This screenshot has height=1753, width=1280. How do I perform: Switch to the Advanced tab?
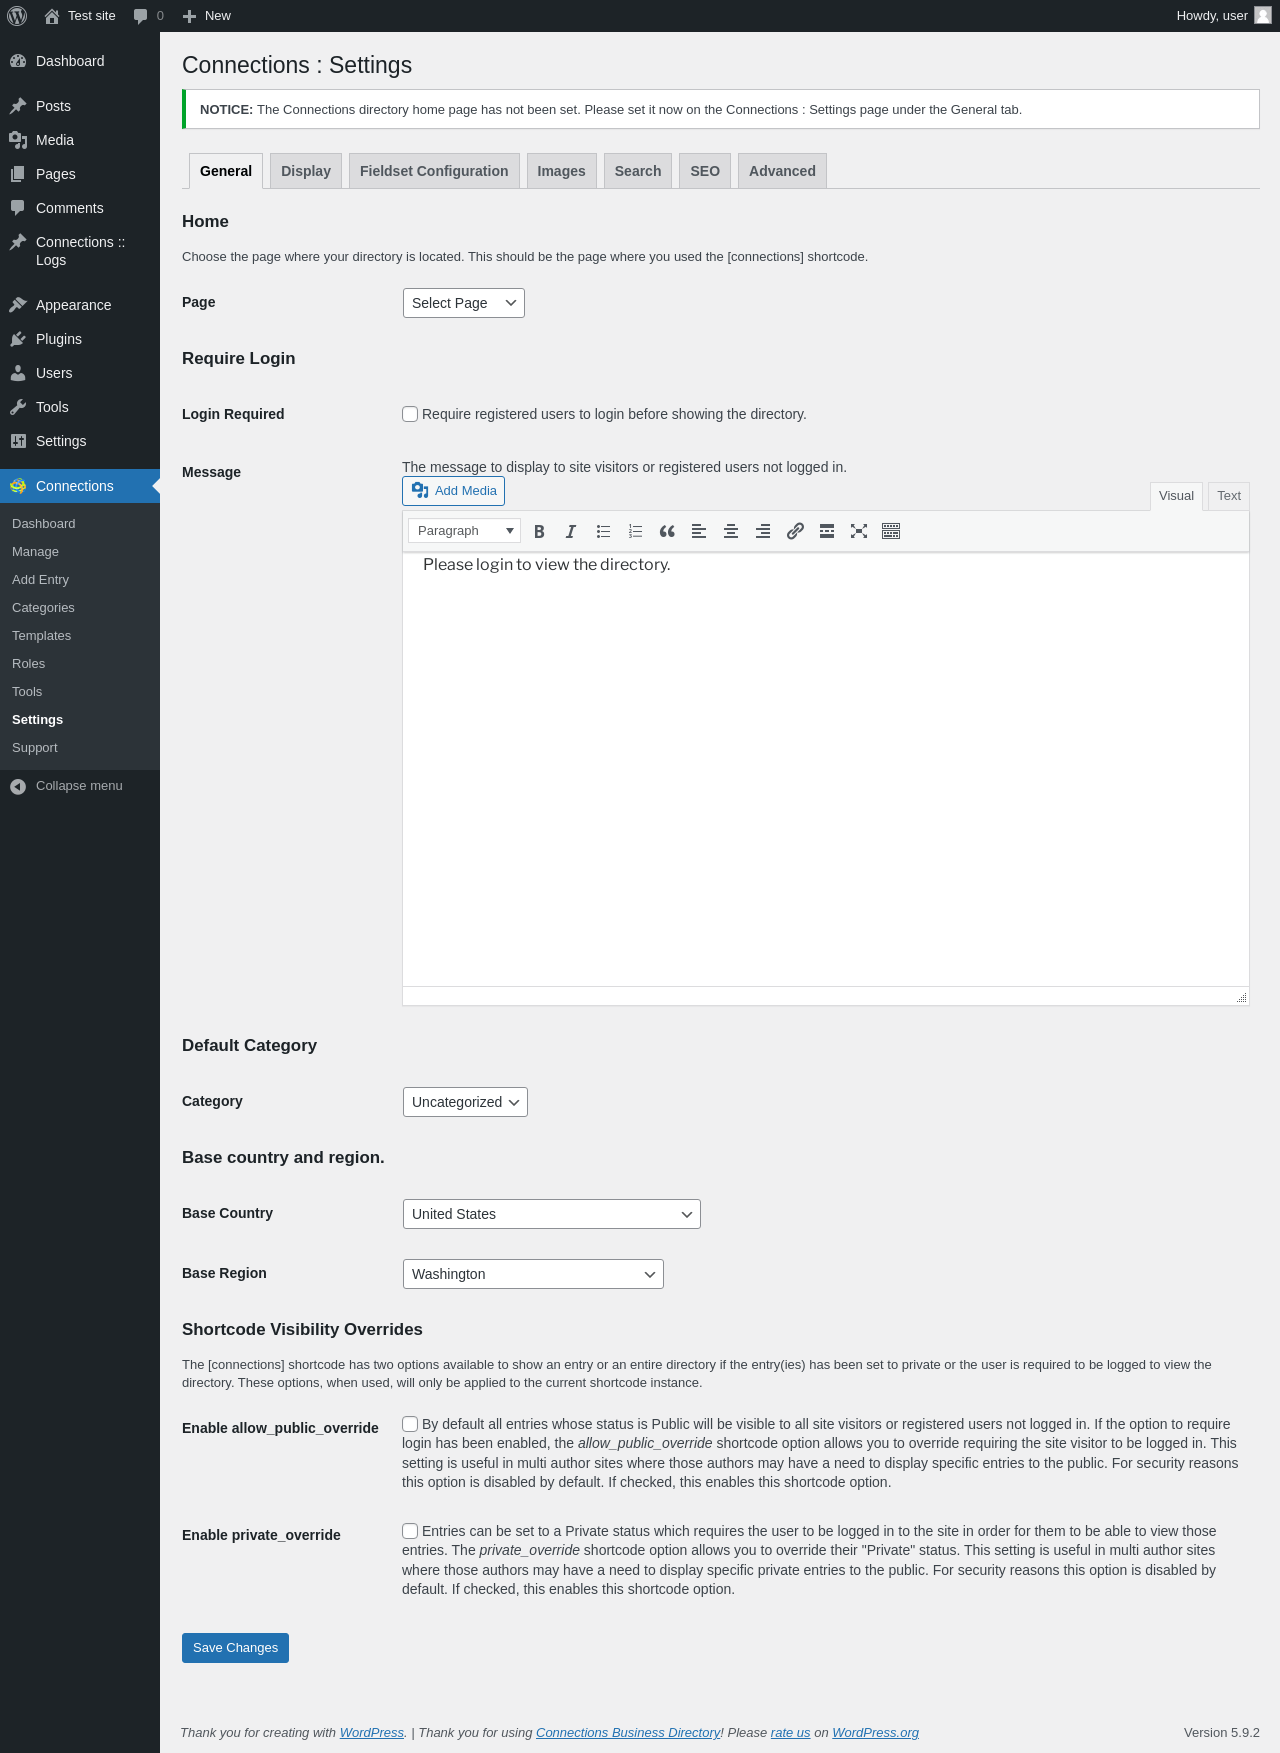pyautogui.click(x=782, y=171)
